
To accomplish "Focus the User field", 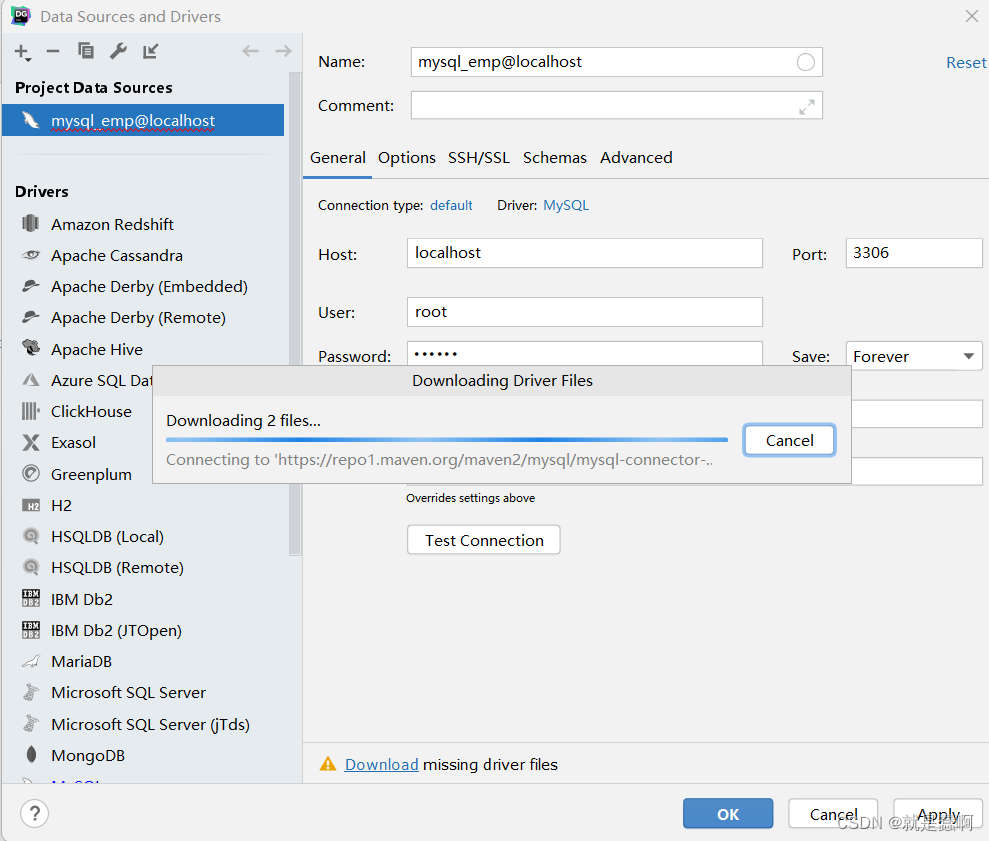I will pos(585,312).
